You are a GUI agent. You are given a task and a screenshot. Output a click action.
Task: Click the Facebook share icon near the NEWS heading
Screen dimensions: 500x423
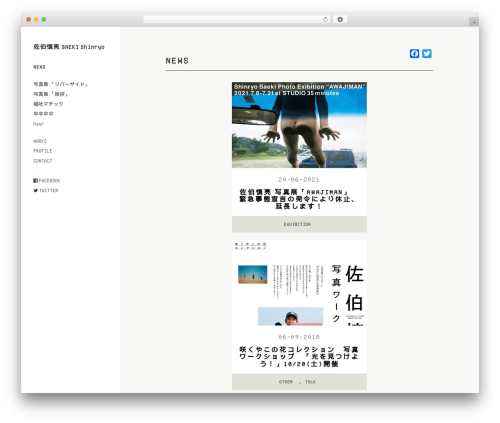tap(414, 54)
